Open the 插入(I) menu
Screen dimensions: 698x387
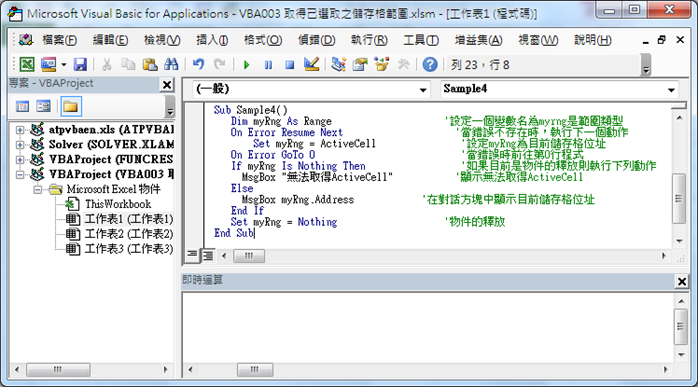click(212, 40)
